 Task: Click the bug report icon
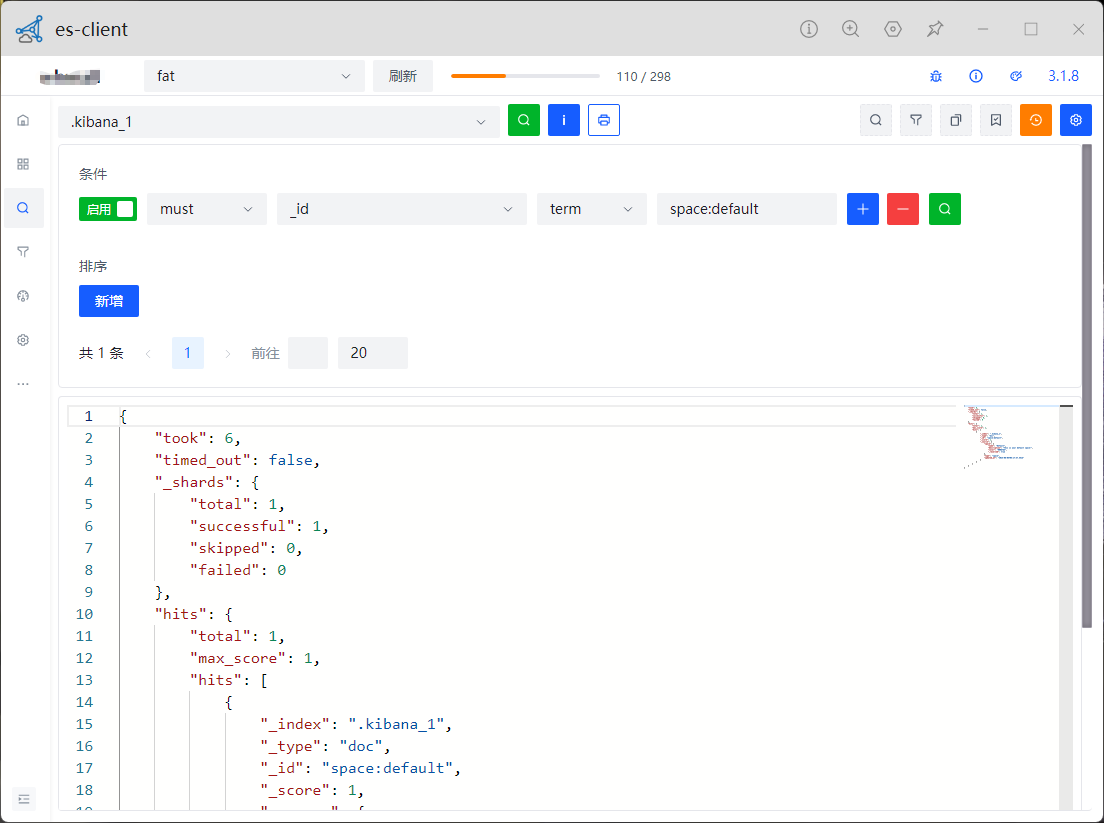(x=936, y=76)
